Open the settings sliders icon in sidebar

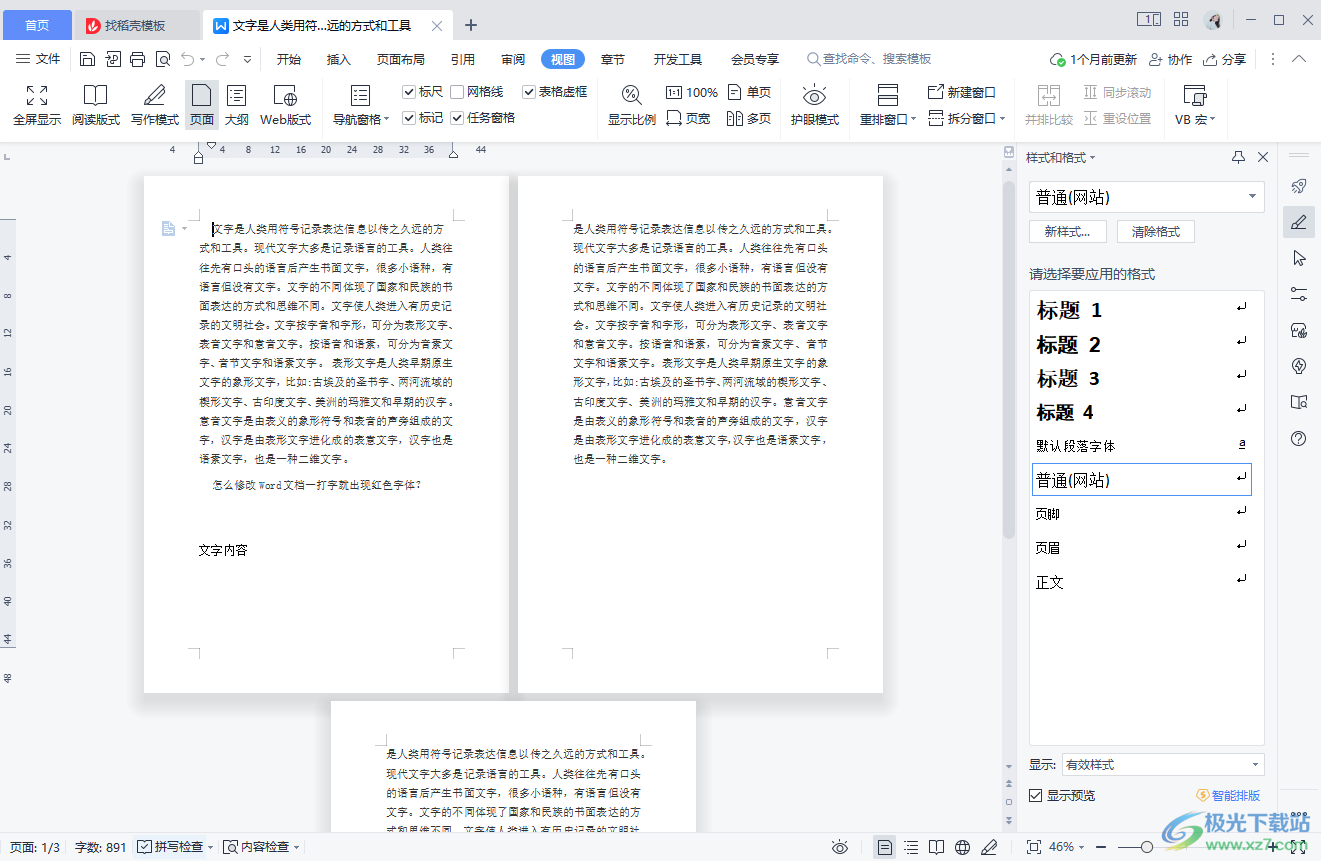point(1299,294)
